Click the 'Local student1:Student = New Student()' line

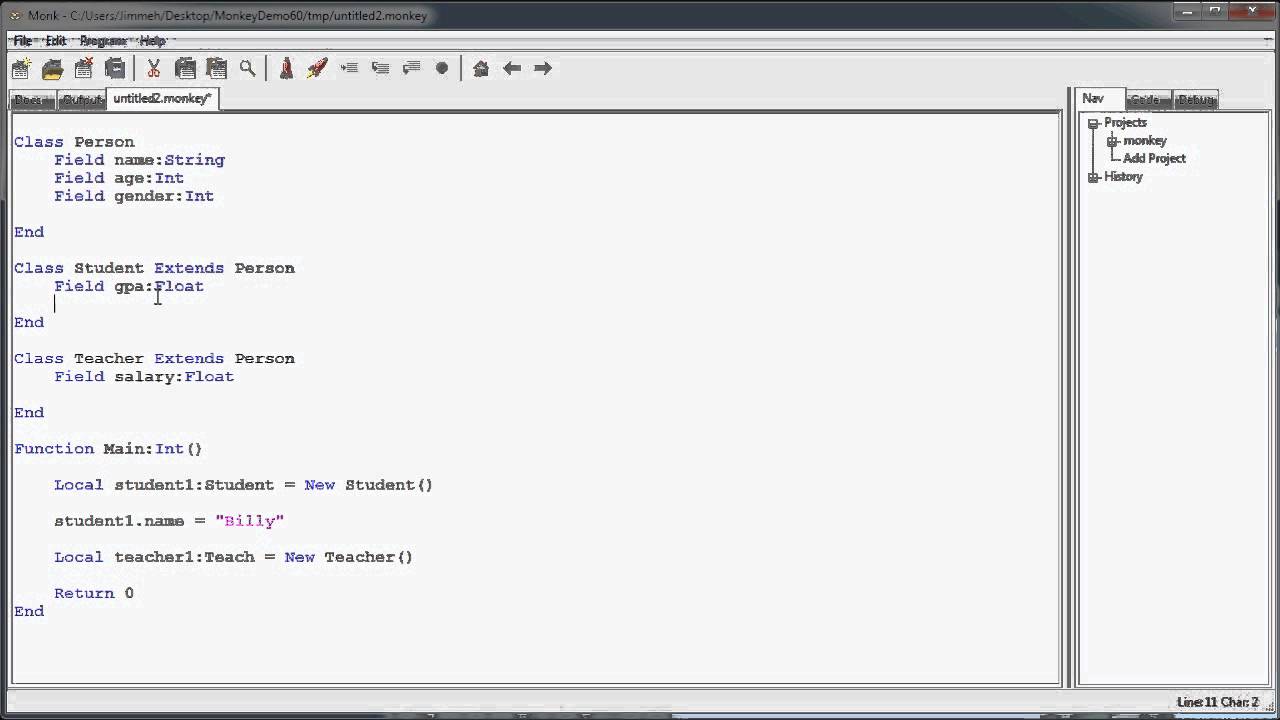tap(243, 485)
